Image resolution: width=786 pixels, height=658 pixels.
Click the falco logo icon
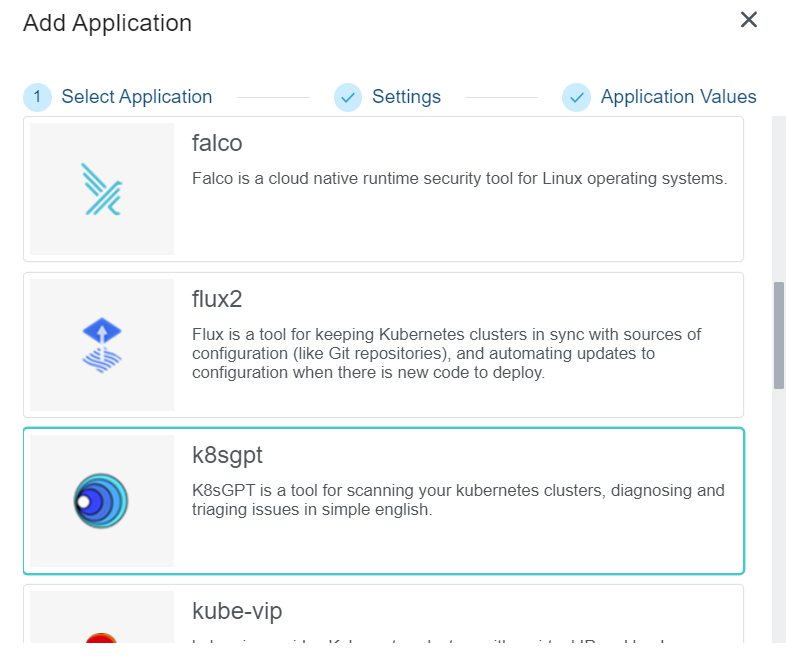(x=101, y=190)
